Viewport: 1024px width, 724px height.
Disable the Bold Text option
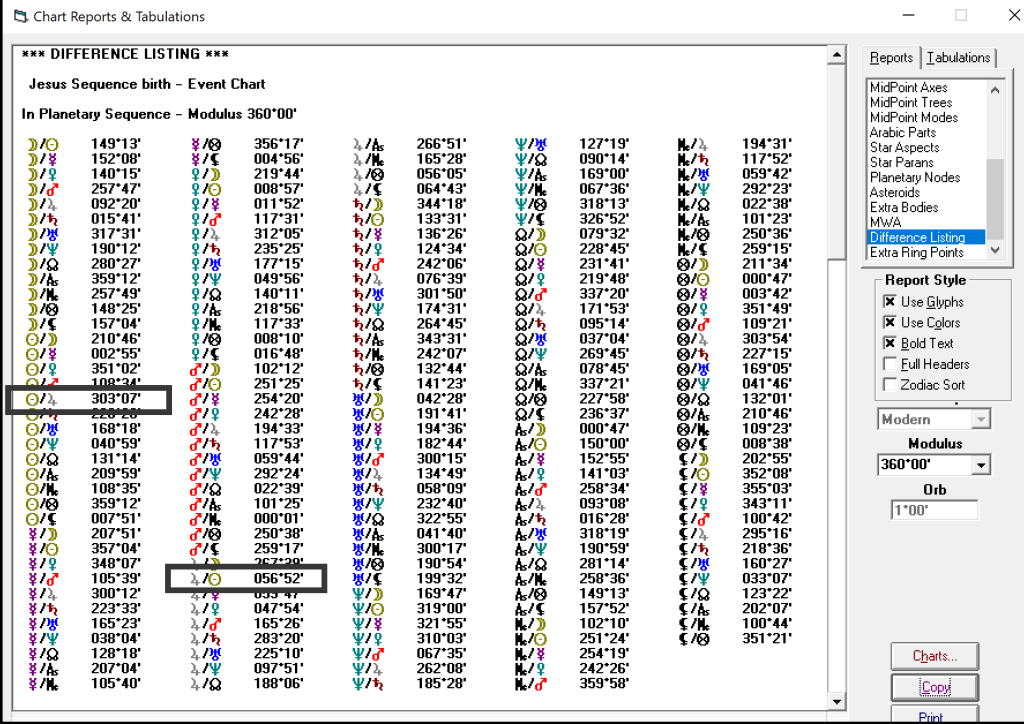pos(890,344)
